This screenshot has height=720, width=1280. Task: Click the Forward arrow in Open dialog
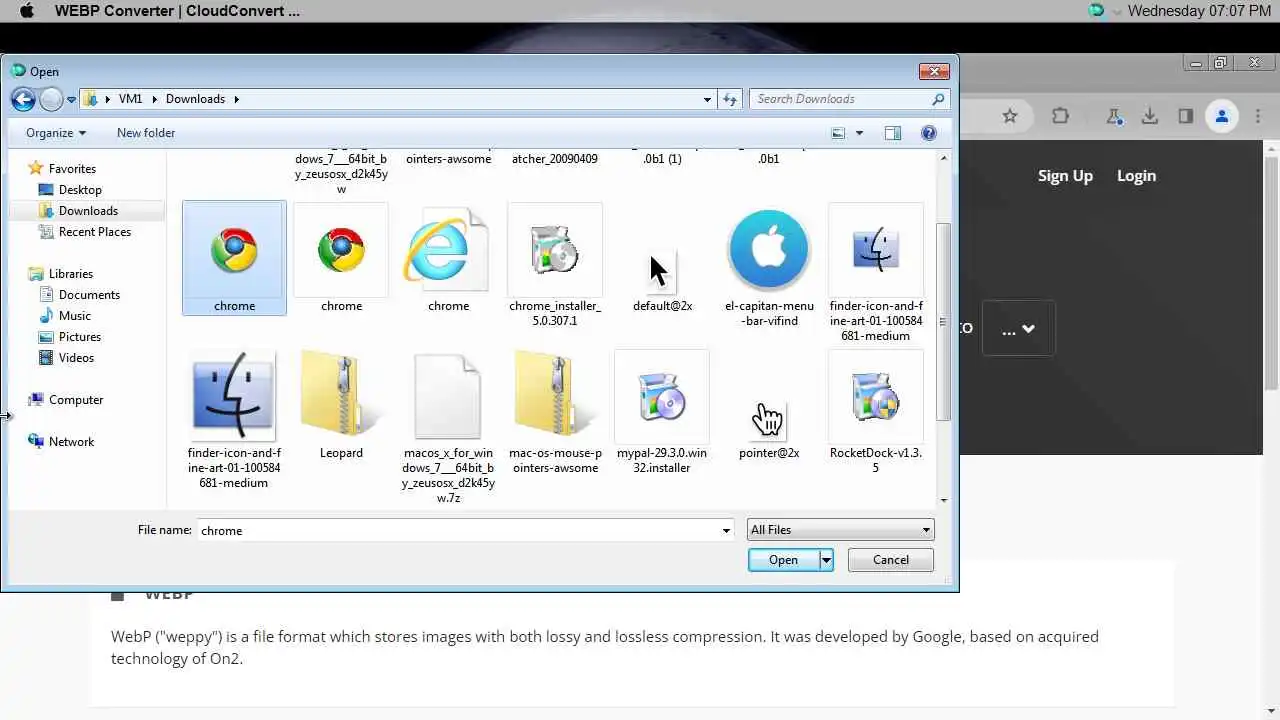click(x=51, y=99)
